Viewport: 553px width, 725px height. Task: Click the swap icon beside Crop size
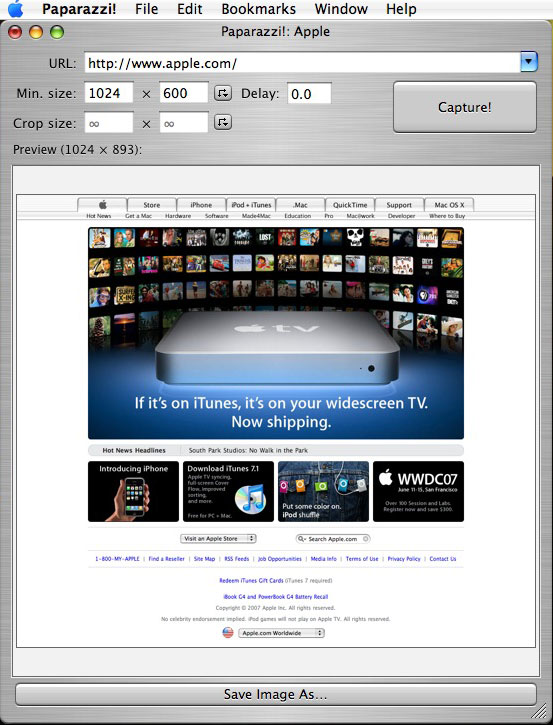222,123
